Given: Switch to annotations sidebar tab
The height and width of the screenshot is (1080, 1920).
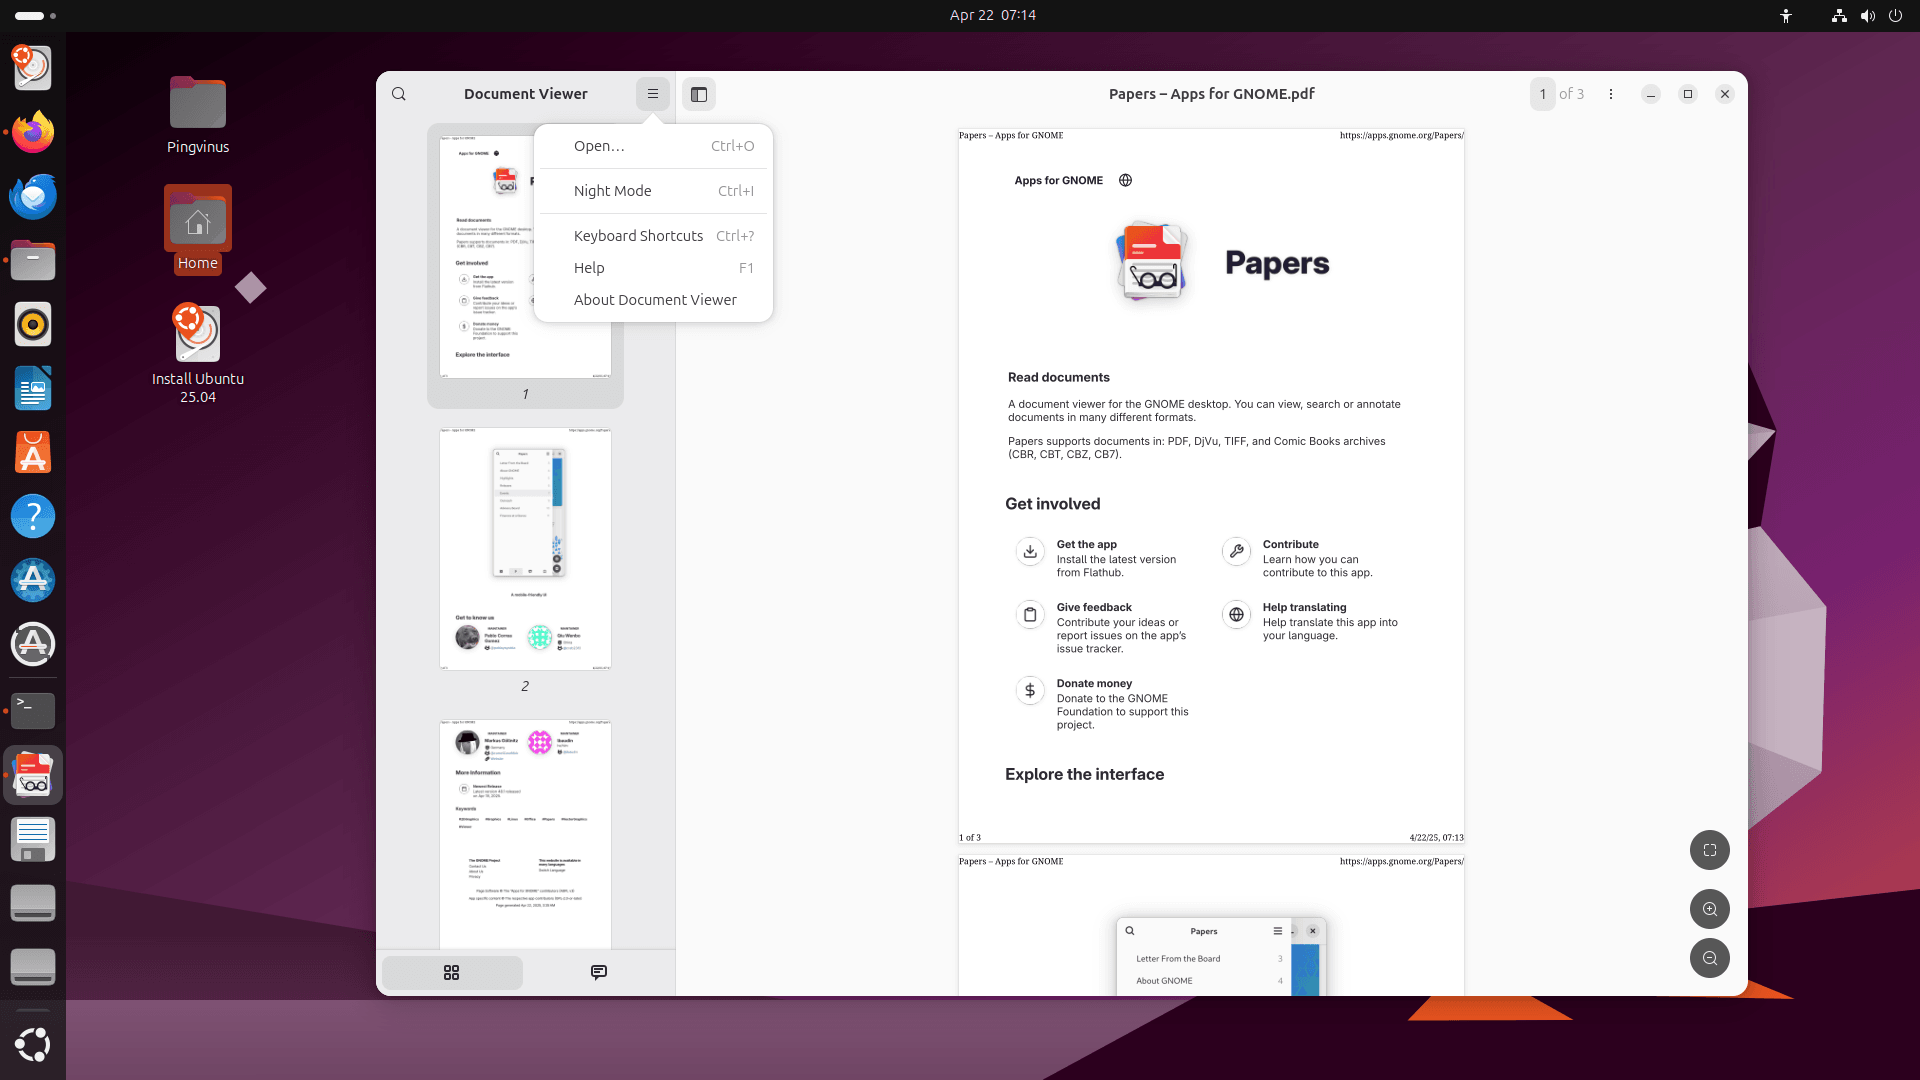Looking at the screenshot, I should 599,973.
